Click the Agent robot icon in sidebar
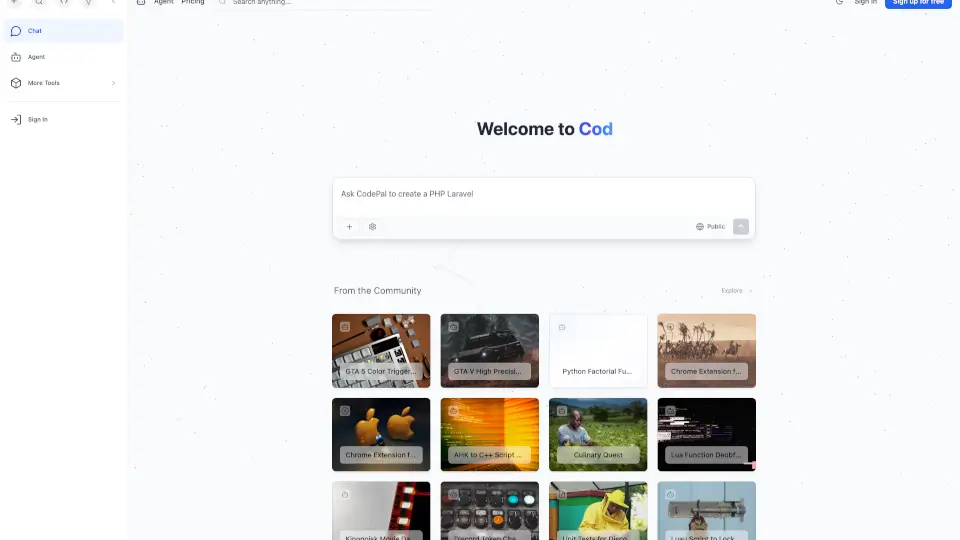 pos(16,57)
